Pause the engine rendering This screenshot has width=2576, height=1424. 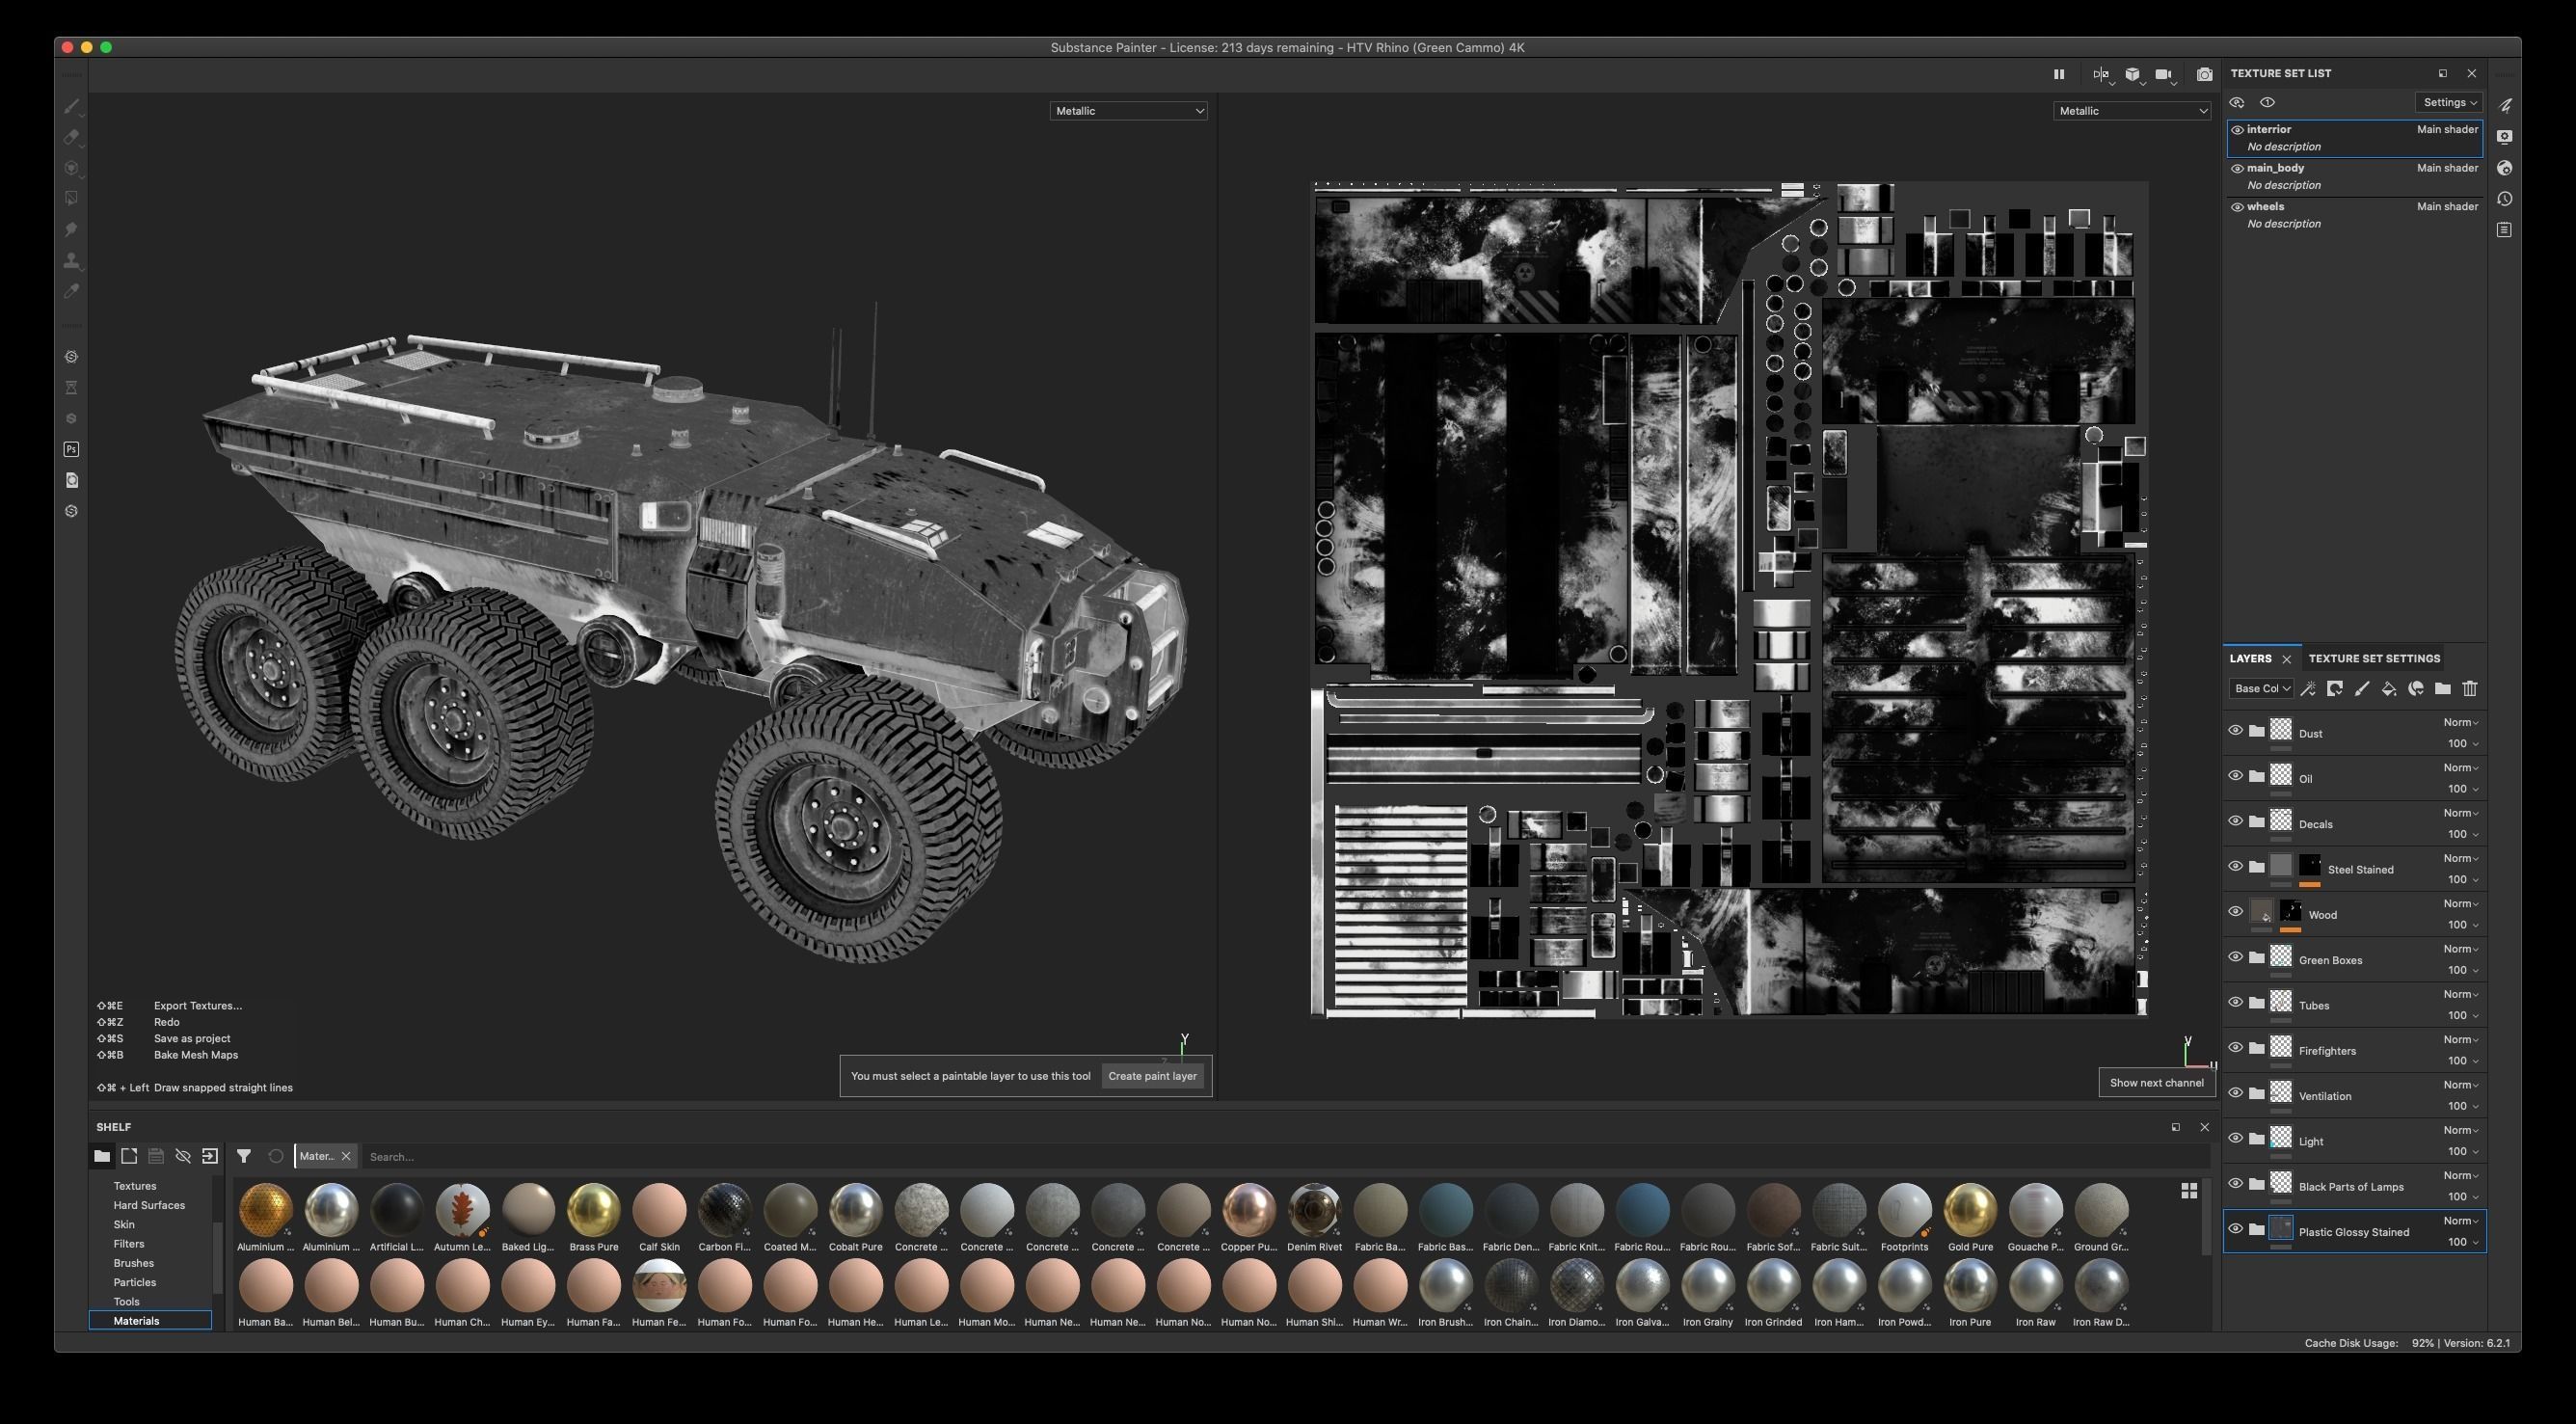2058,74
